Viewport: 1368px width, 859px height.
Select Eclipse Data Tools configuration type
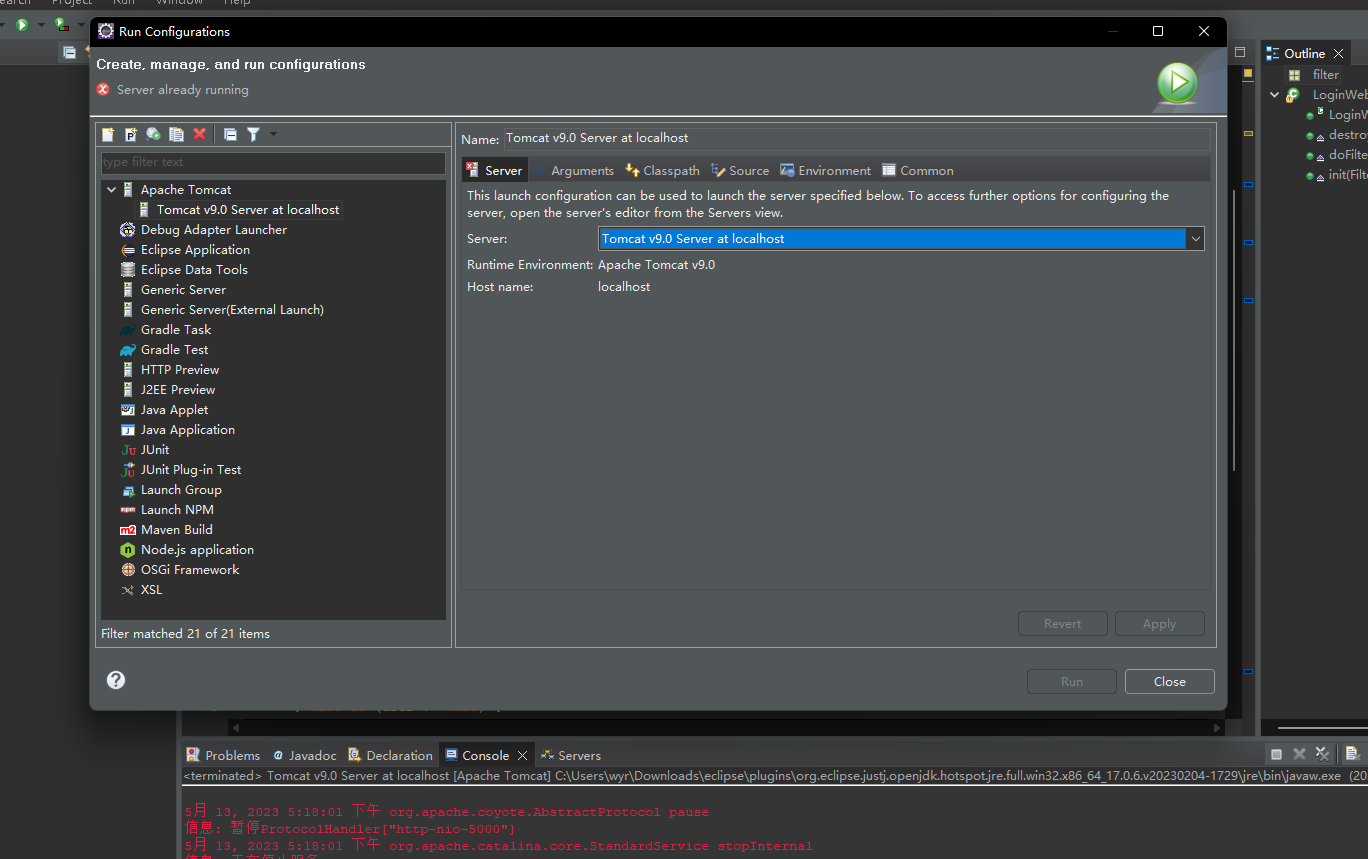tap(194, 269)
